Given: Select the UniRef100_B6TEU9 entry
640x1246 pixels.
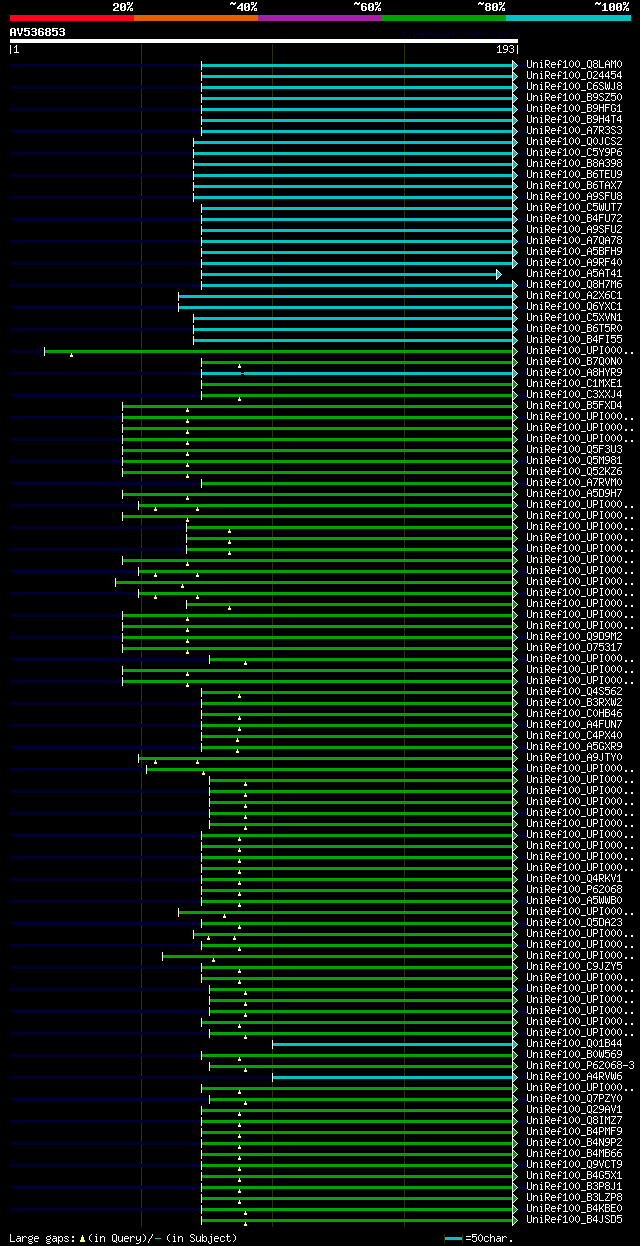Looking at the screenshot, I should [574, 174].
